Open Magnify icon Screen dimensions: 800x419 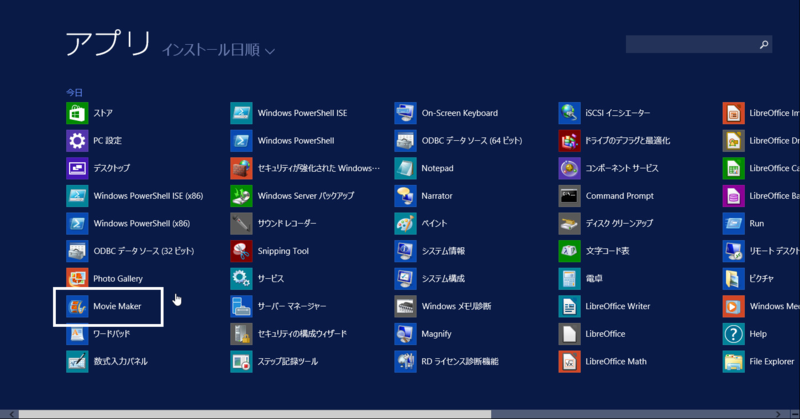coord(406,334)
